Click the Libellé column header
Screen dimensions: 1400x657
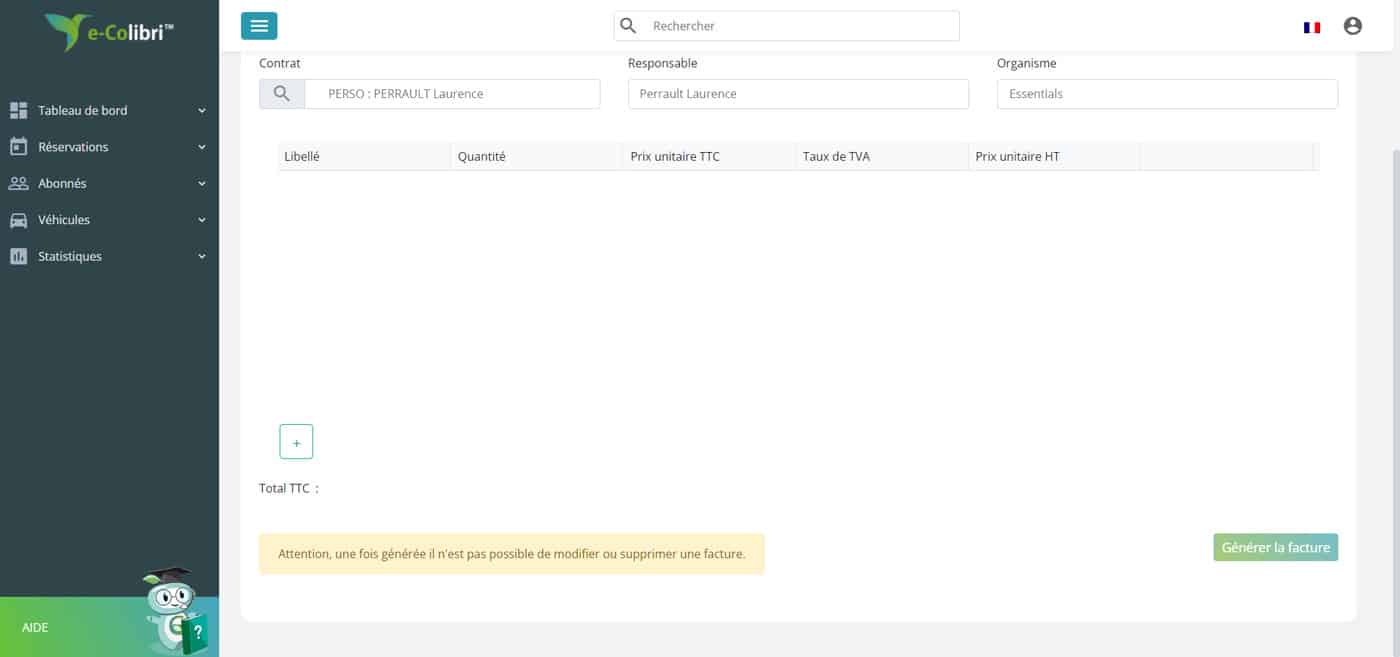coord(364,157)
